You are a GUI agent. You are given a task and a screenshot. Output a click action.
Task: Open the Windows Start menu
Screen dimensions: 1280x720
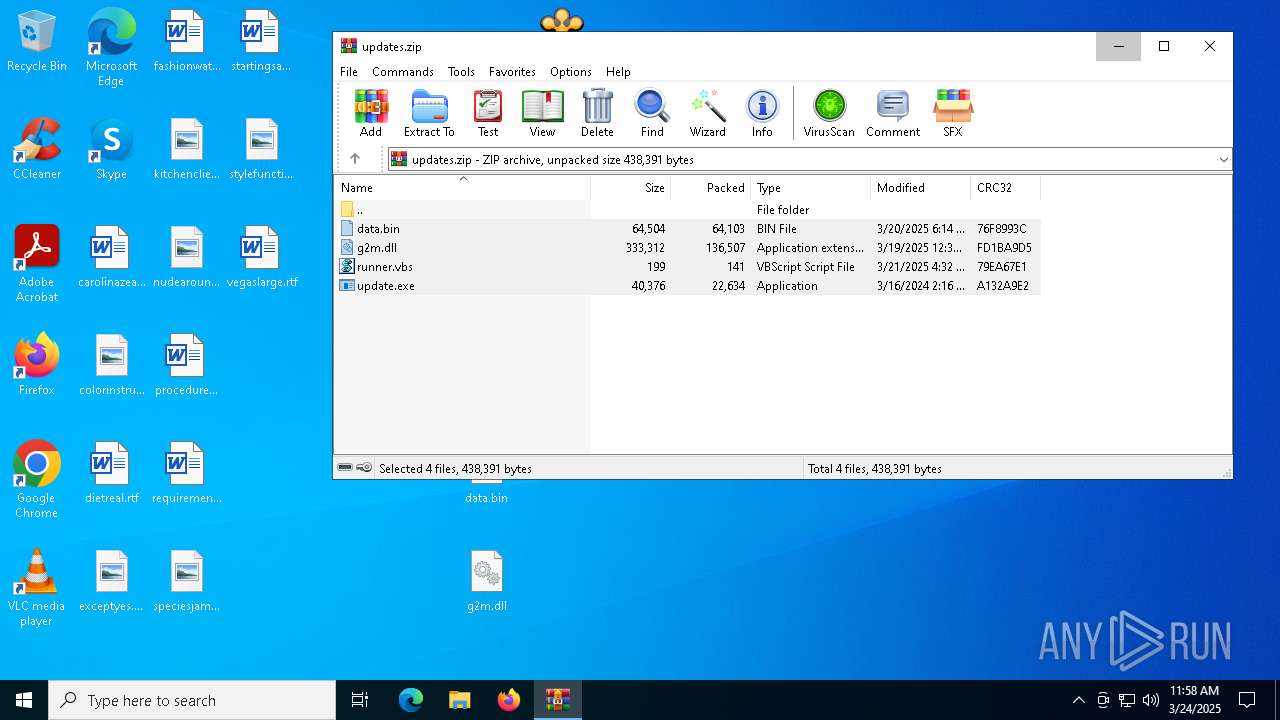pyautogui.click(x=24, y=700)
